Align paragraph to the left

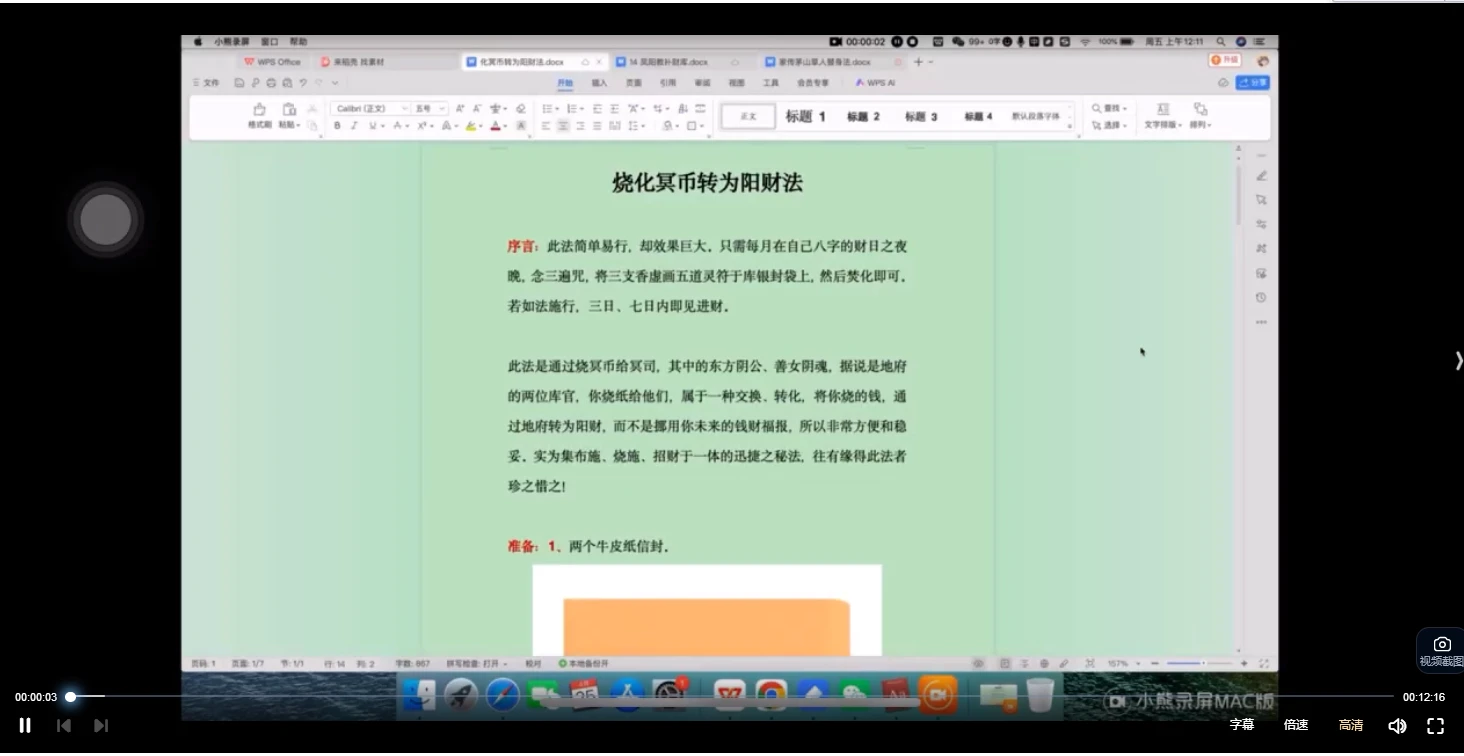click(x=546, y=126)
